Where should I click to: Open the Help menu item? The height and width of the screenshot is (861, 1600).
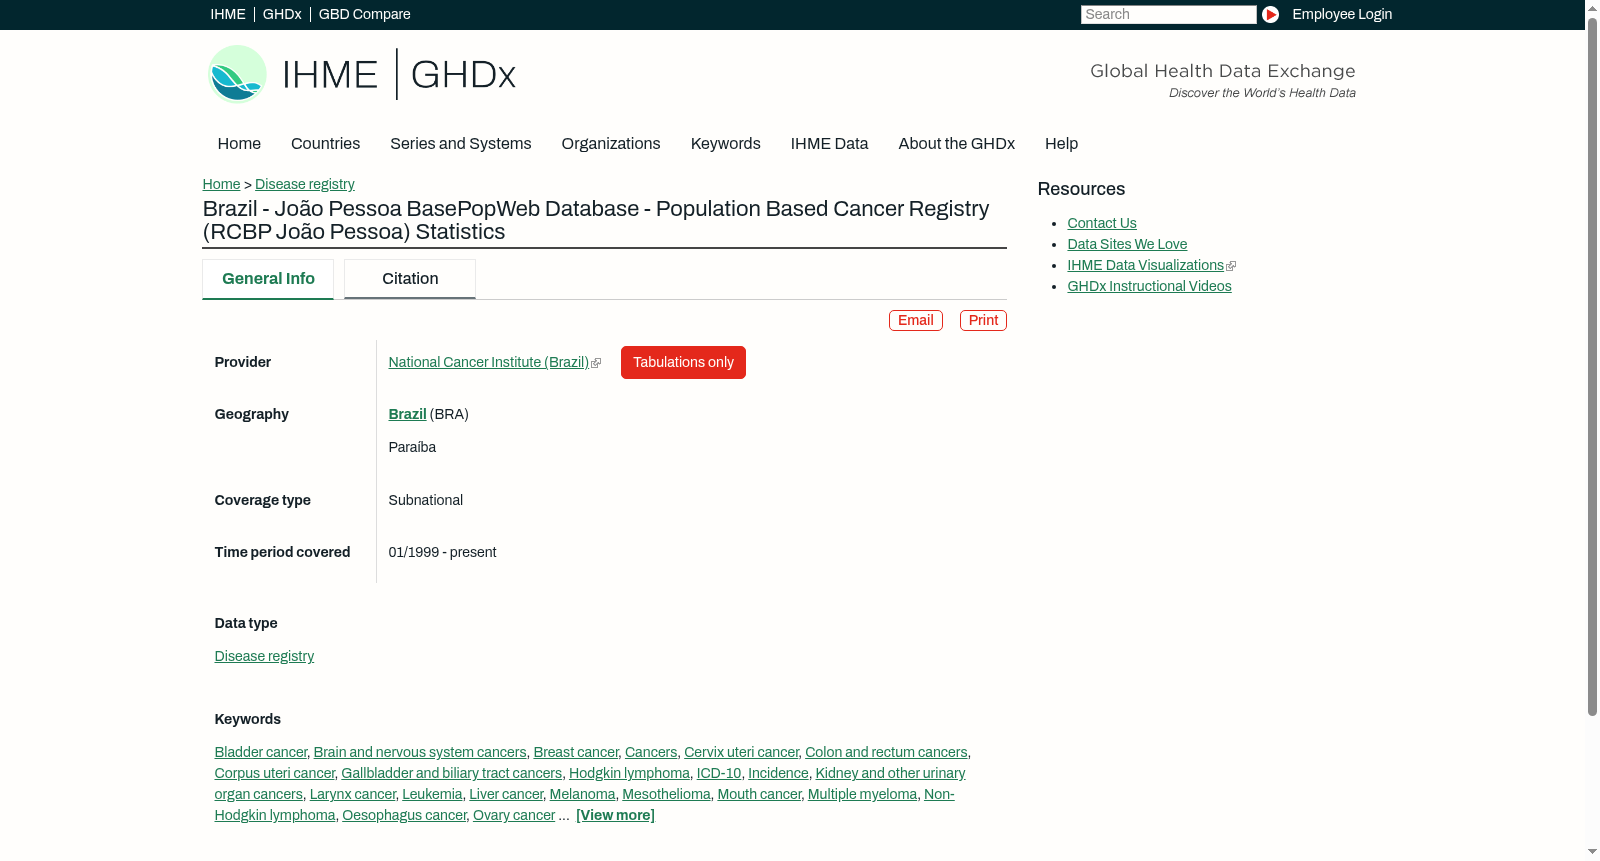tap(1061, 144)
